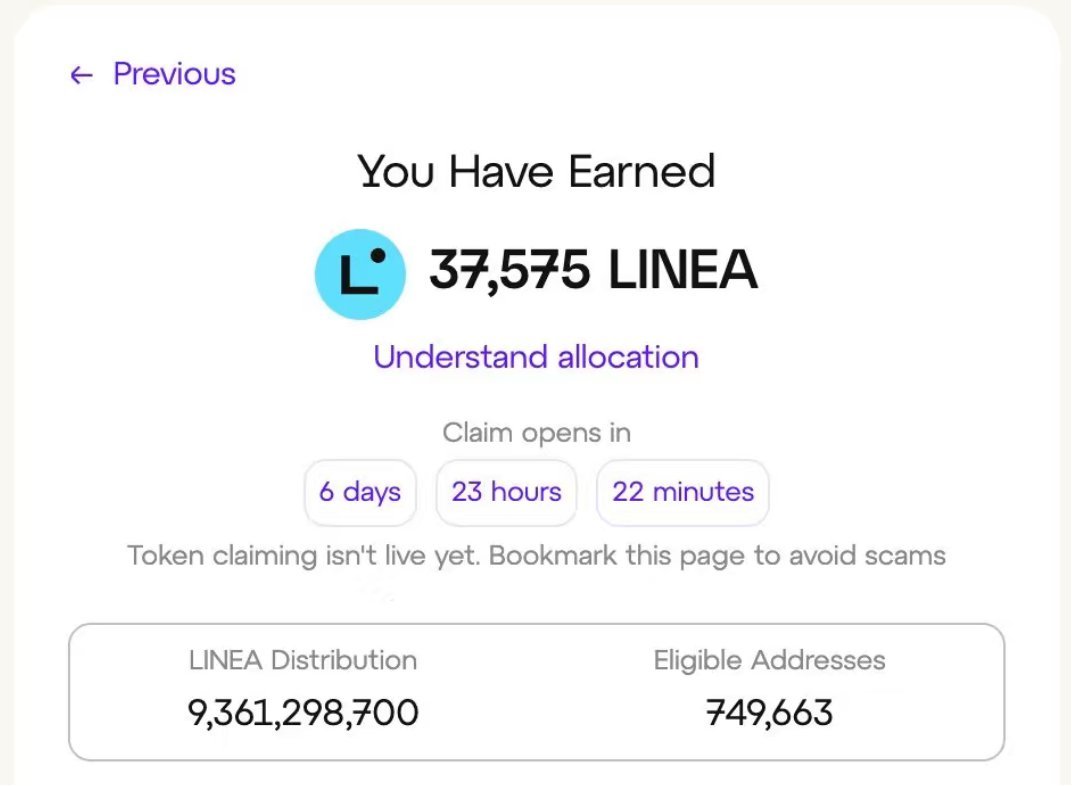1072x786 pixels.
Task: Select the You Have Earned heading
Action: click(x=537, y=171)
